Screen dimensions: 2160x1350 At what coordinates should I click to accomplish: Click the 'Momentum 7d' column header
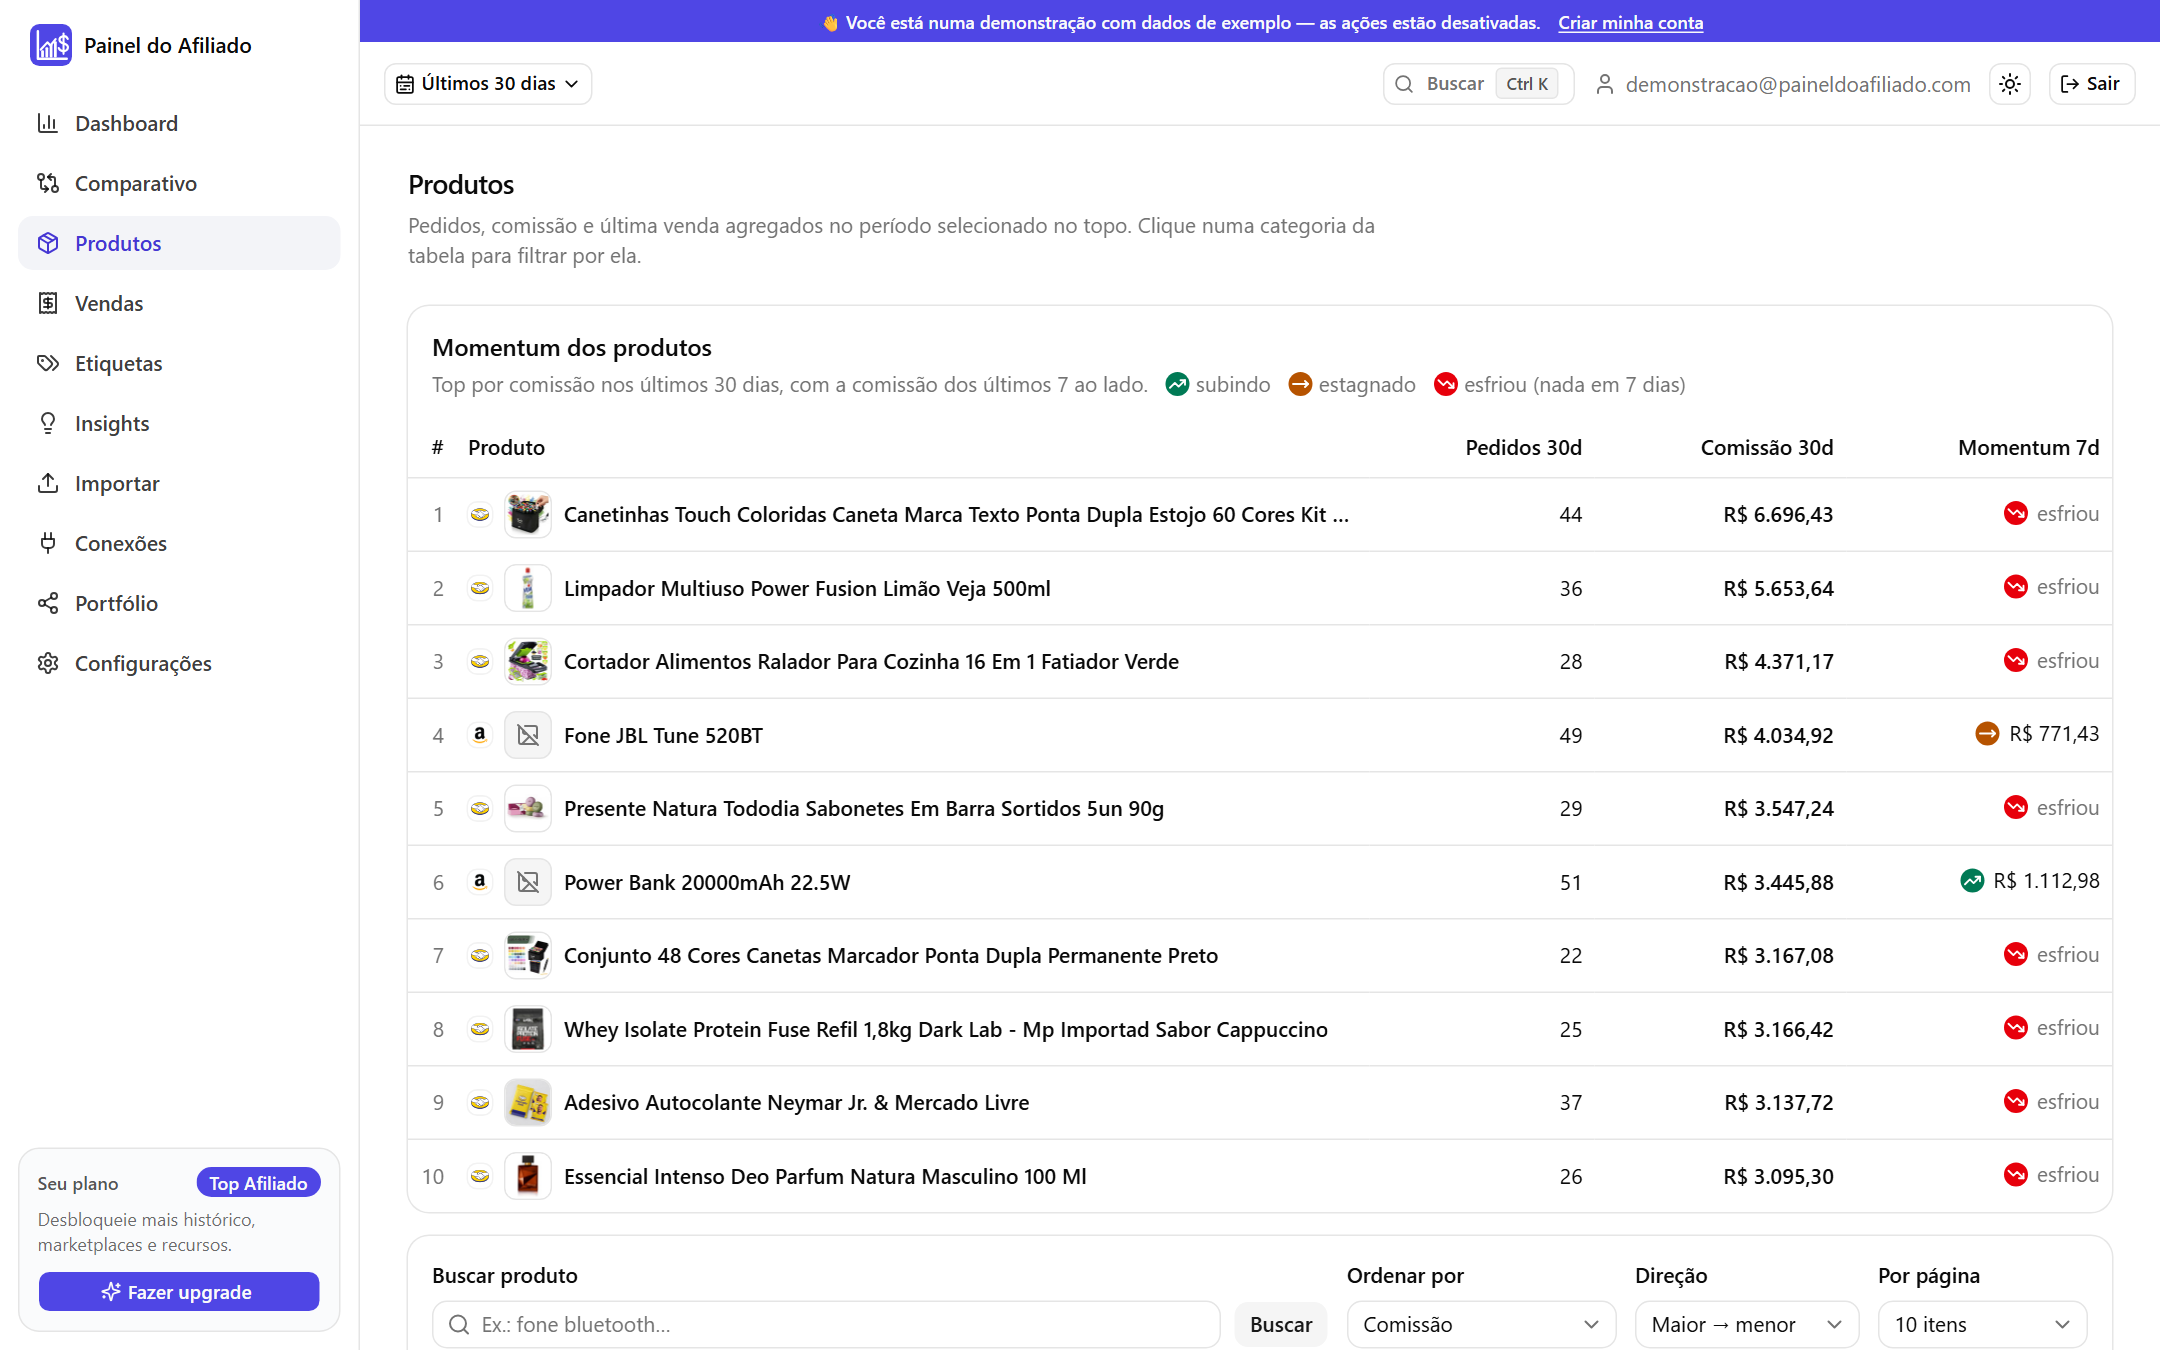(x=2028, y=447)
